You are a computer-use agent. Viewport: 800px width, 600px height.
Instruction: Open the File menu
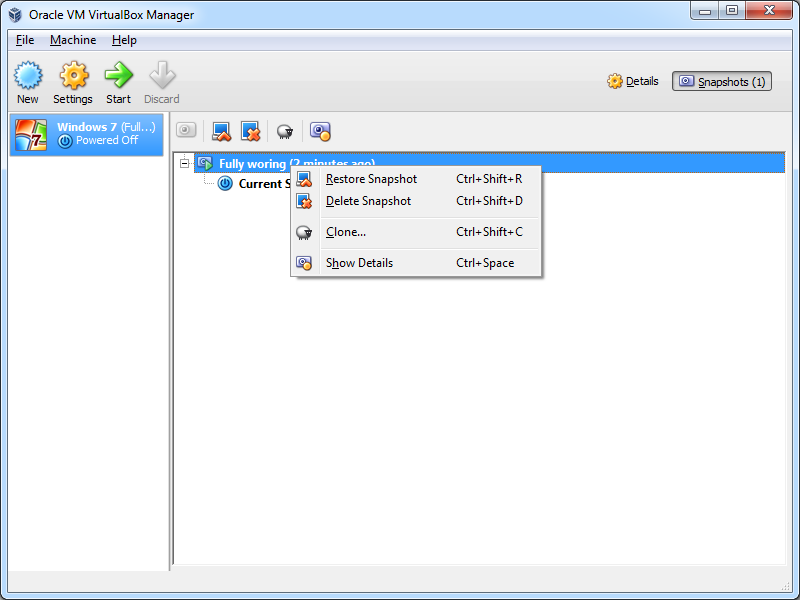pos(25,40)
